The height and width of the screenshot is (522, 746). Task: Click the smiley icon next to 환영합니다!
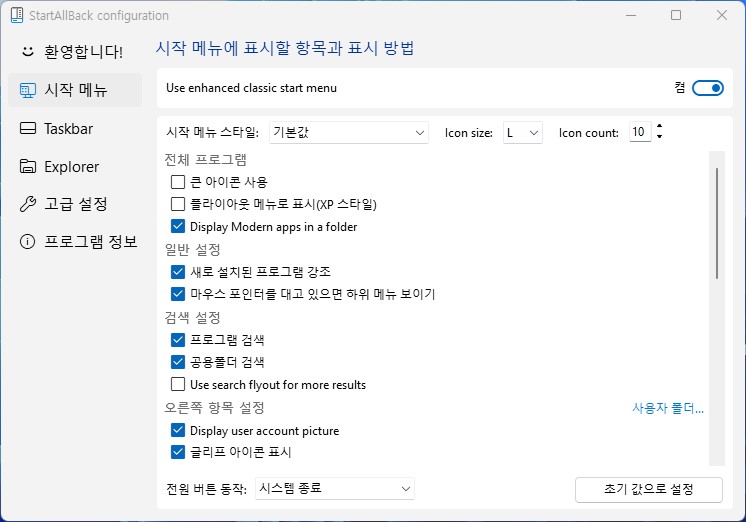pos(28,51)
